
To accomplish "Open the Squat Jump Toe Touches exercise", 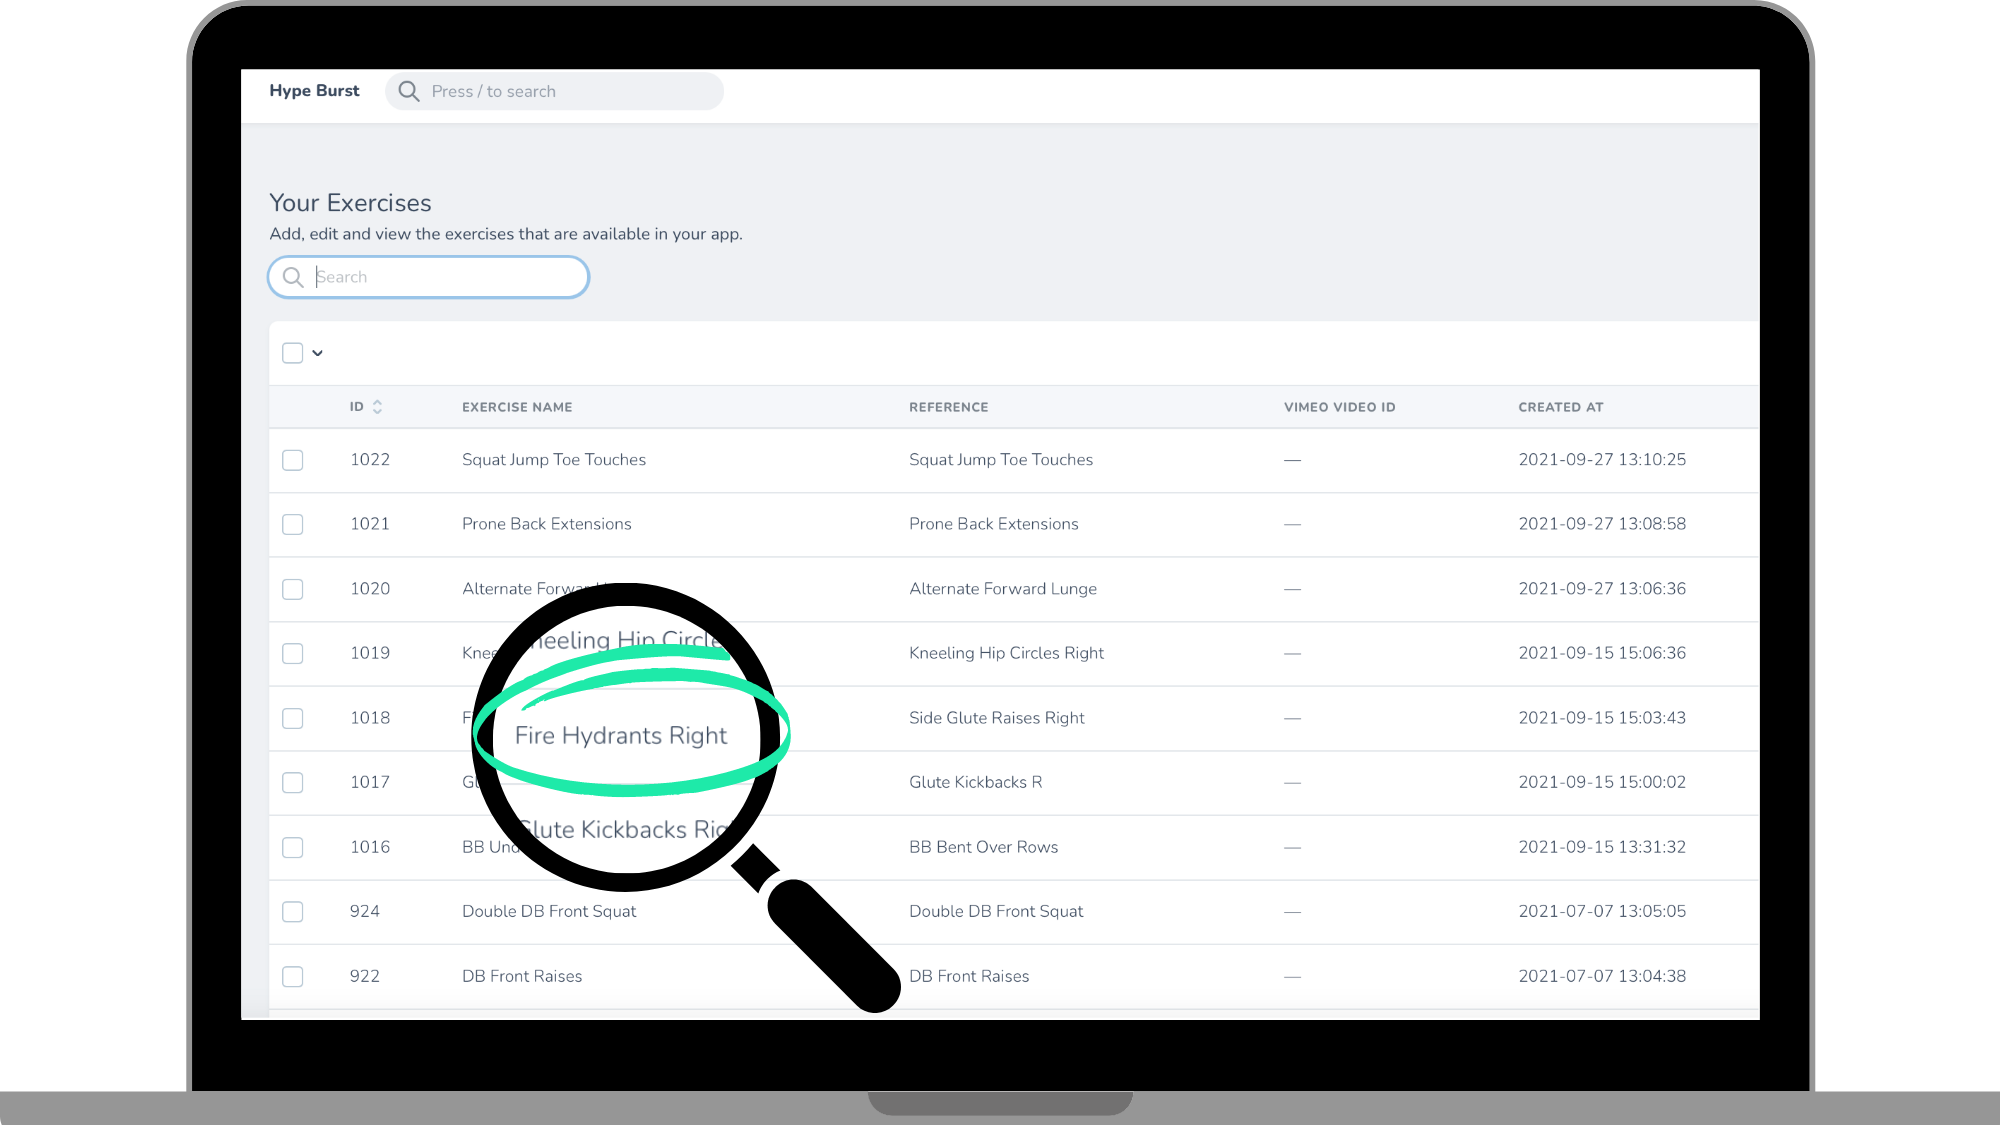I will pyautogui.click(x=553, y=460).
